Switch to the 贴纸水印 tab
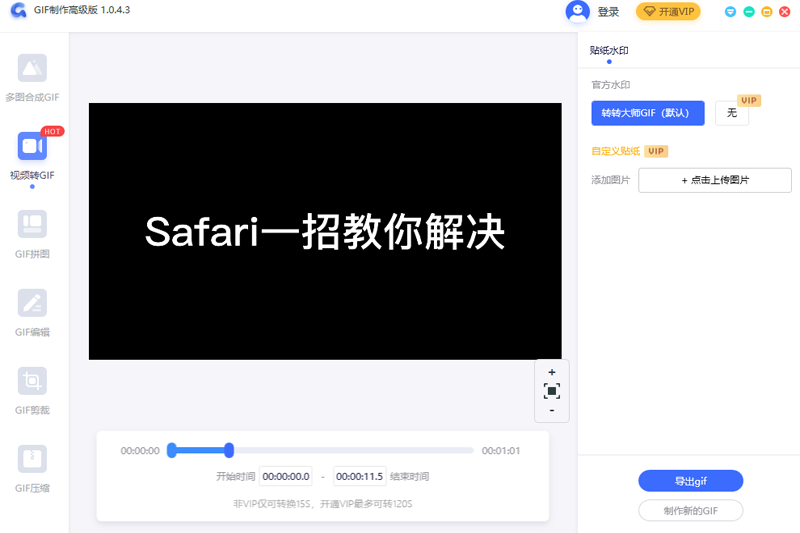 pyautogui.click(x=609, y=50)
